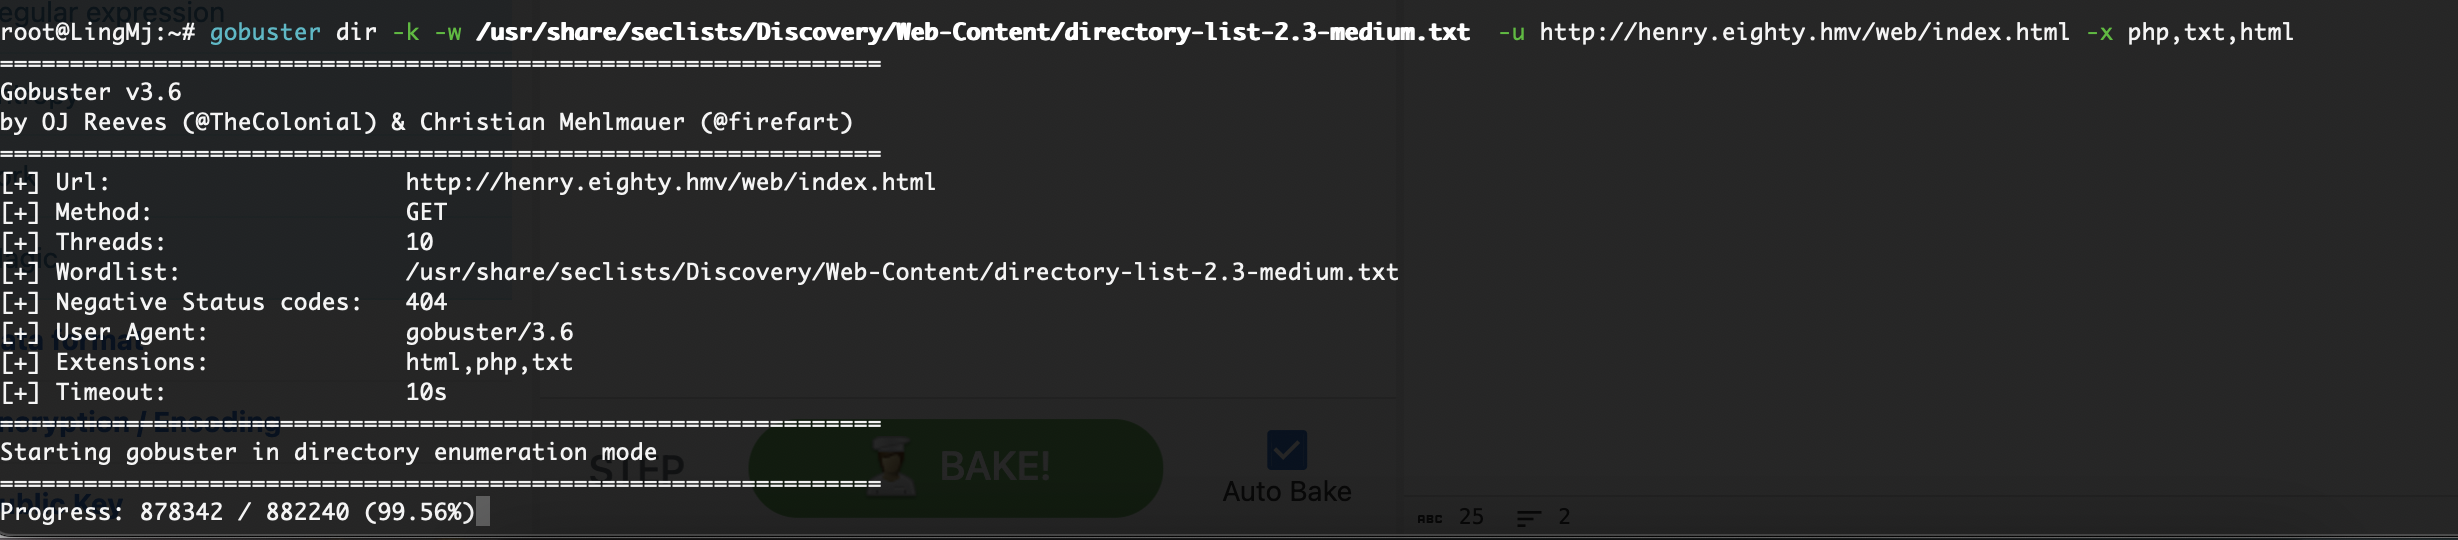
Task: Click the ABC character count icon
Action: click(x=1430, y=518)
